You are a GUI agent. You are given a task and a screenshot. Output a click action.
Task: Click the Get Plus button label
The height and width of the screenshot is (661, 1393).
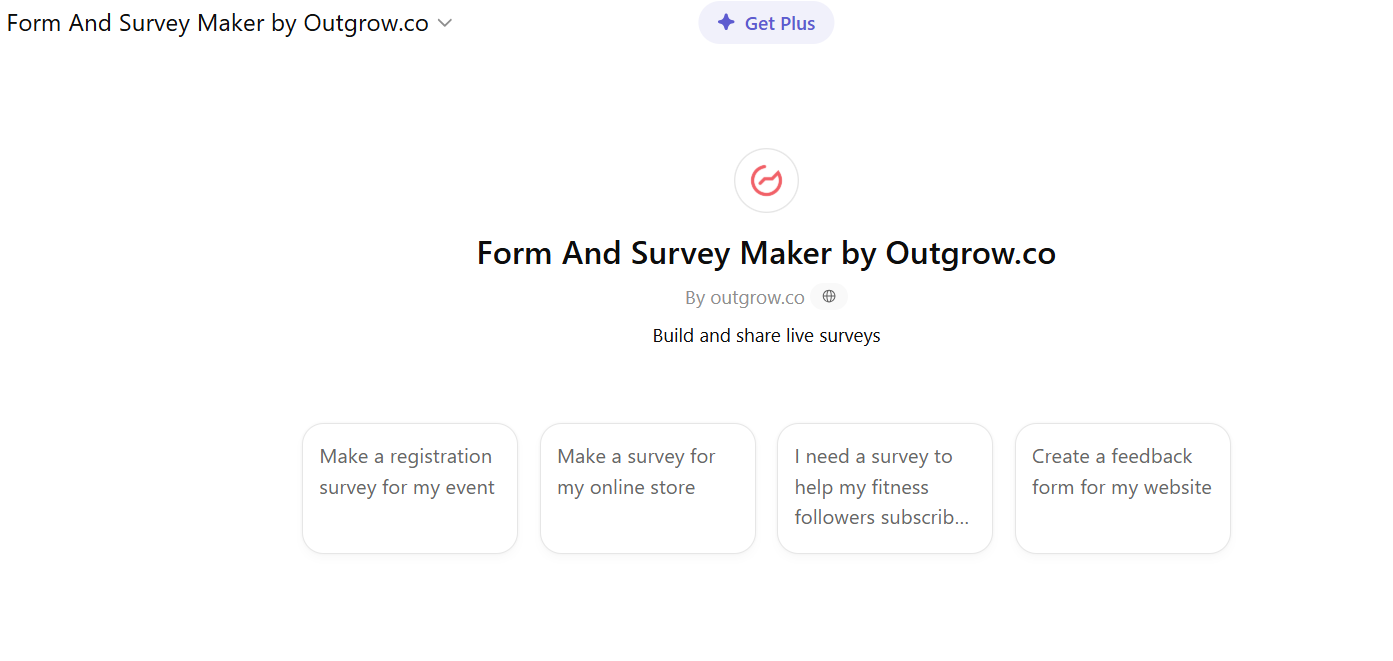pos(780,23)
